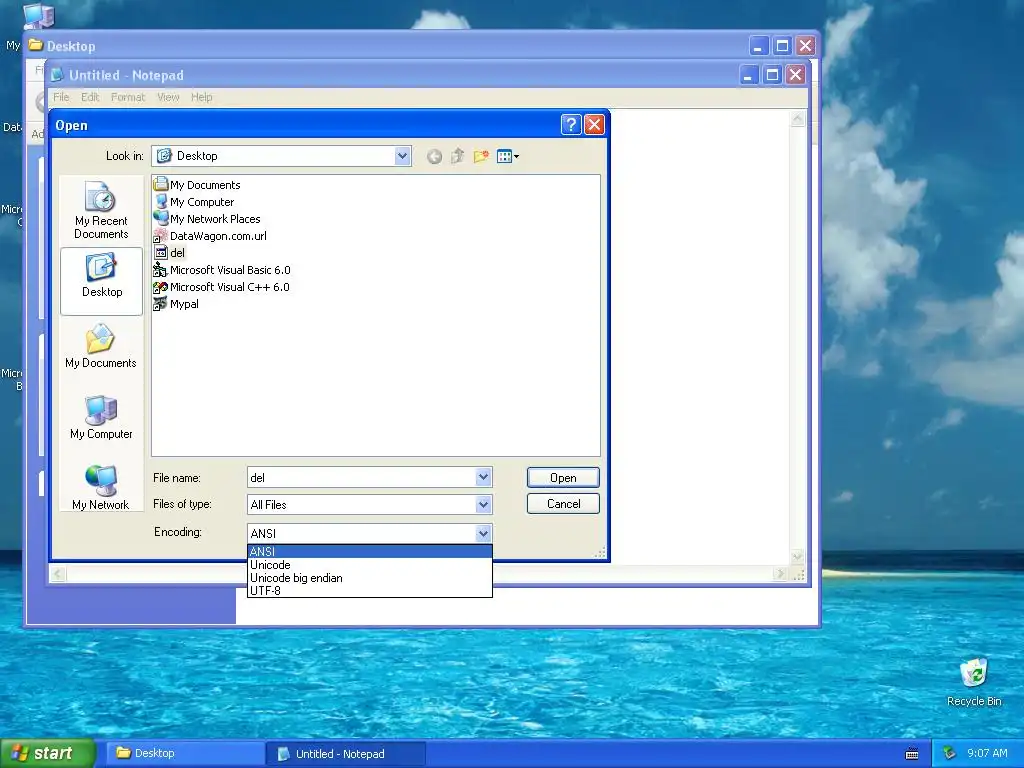Screen dimensions: 1024x768
Task: Choose UTF-8 encoding option
Action: point(370,590)
